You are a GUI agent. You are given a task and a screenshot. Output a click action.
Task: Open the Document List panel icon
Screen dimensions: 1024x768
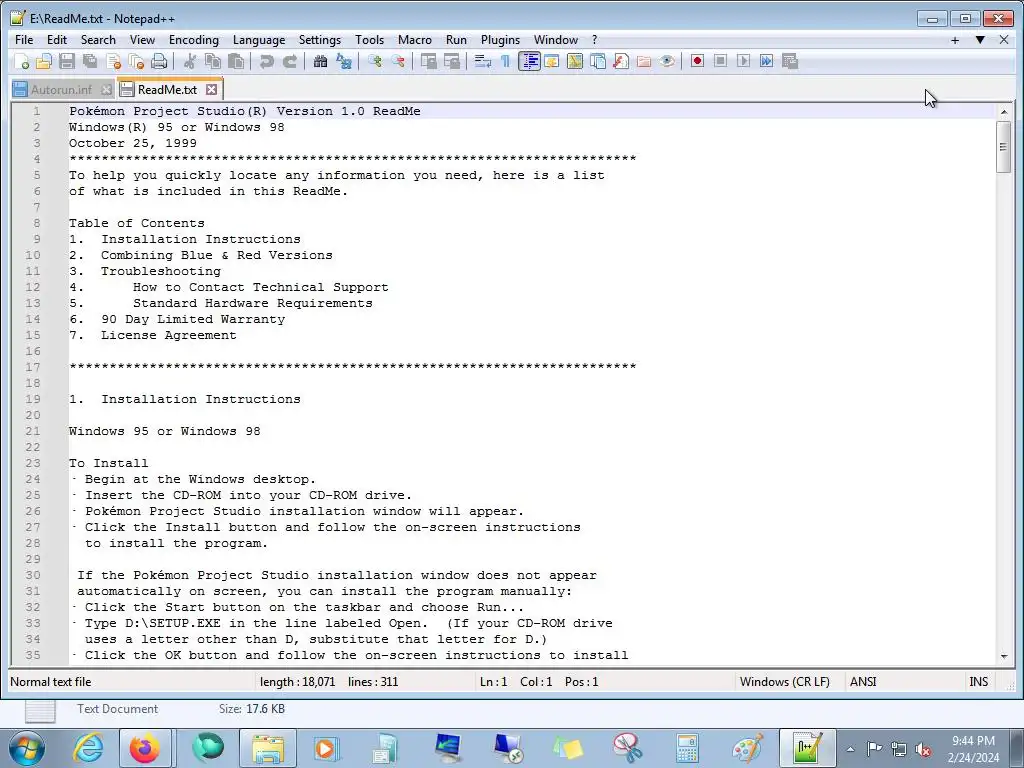598,61
